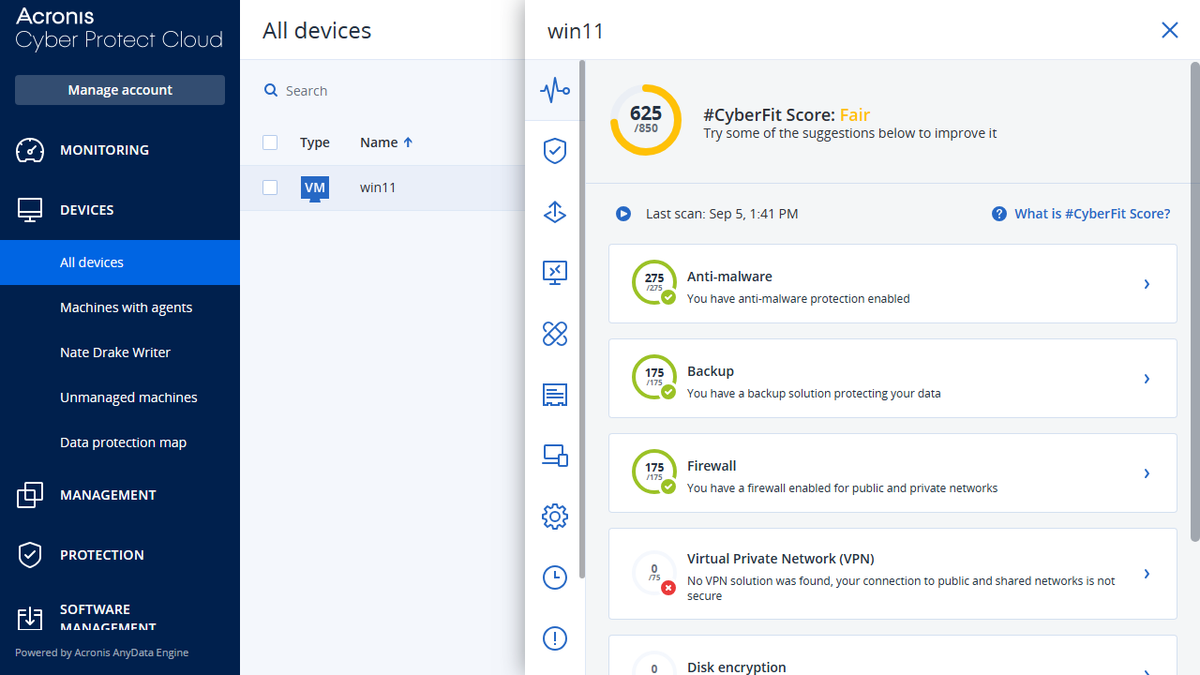Open the patch management band-aid icon
This screenshot has height=675, width=1200.
pyautogui.click(x=555, y=334)
